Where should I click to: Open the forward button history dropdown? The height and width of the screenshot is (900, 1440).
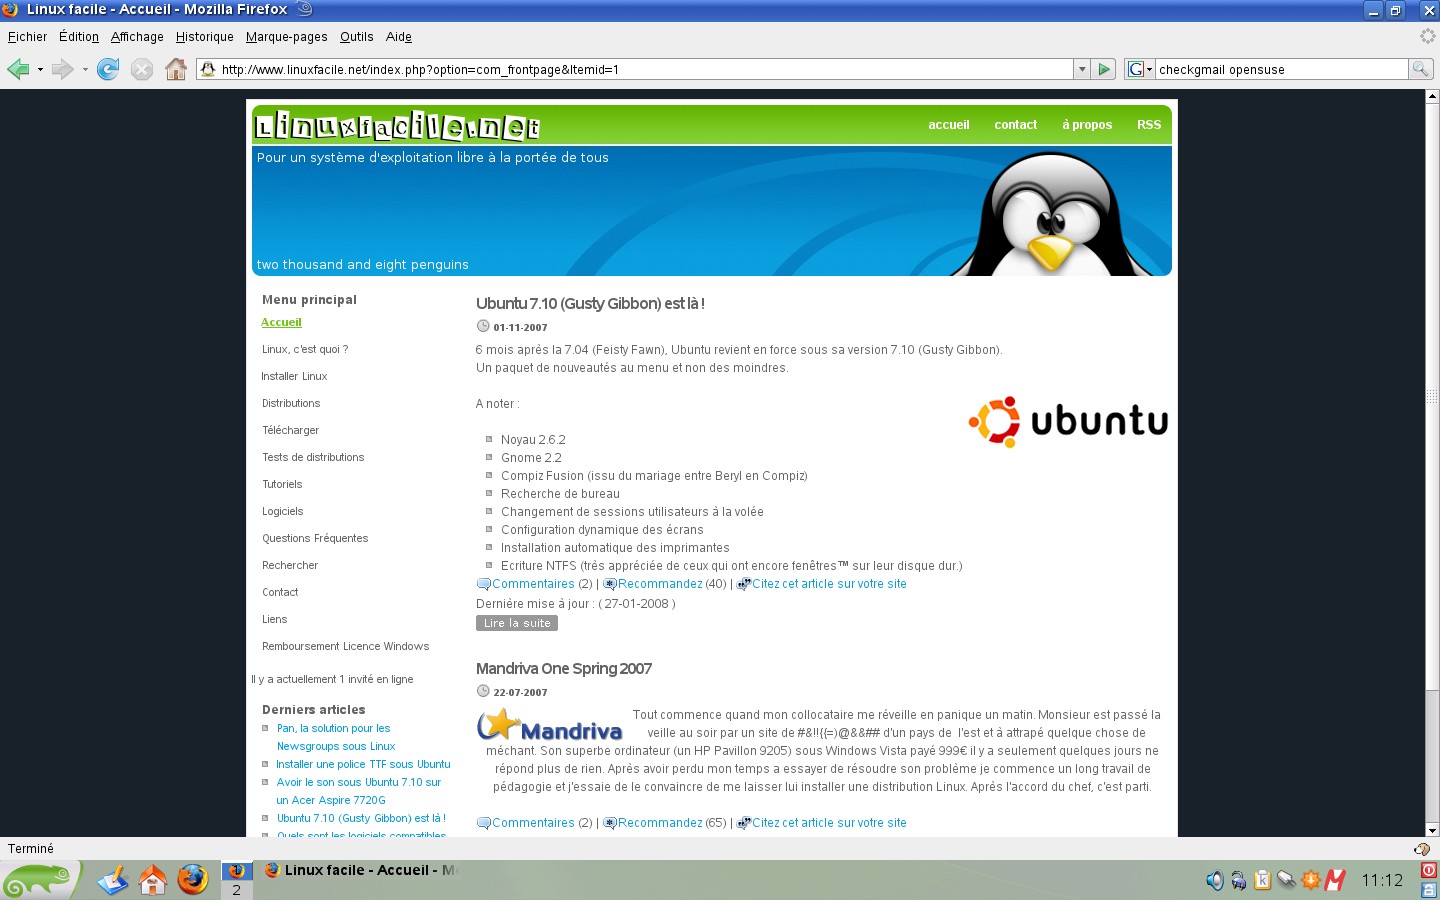pyautogui.click(x=85, y=70)
